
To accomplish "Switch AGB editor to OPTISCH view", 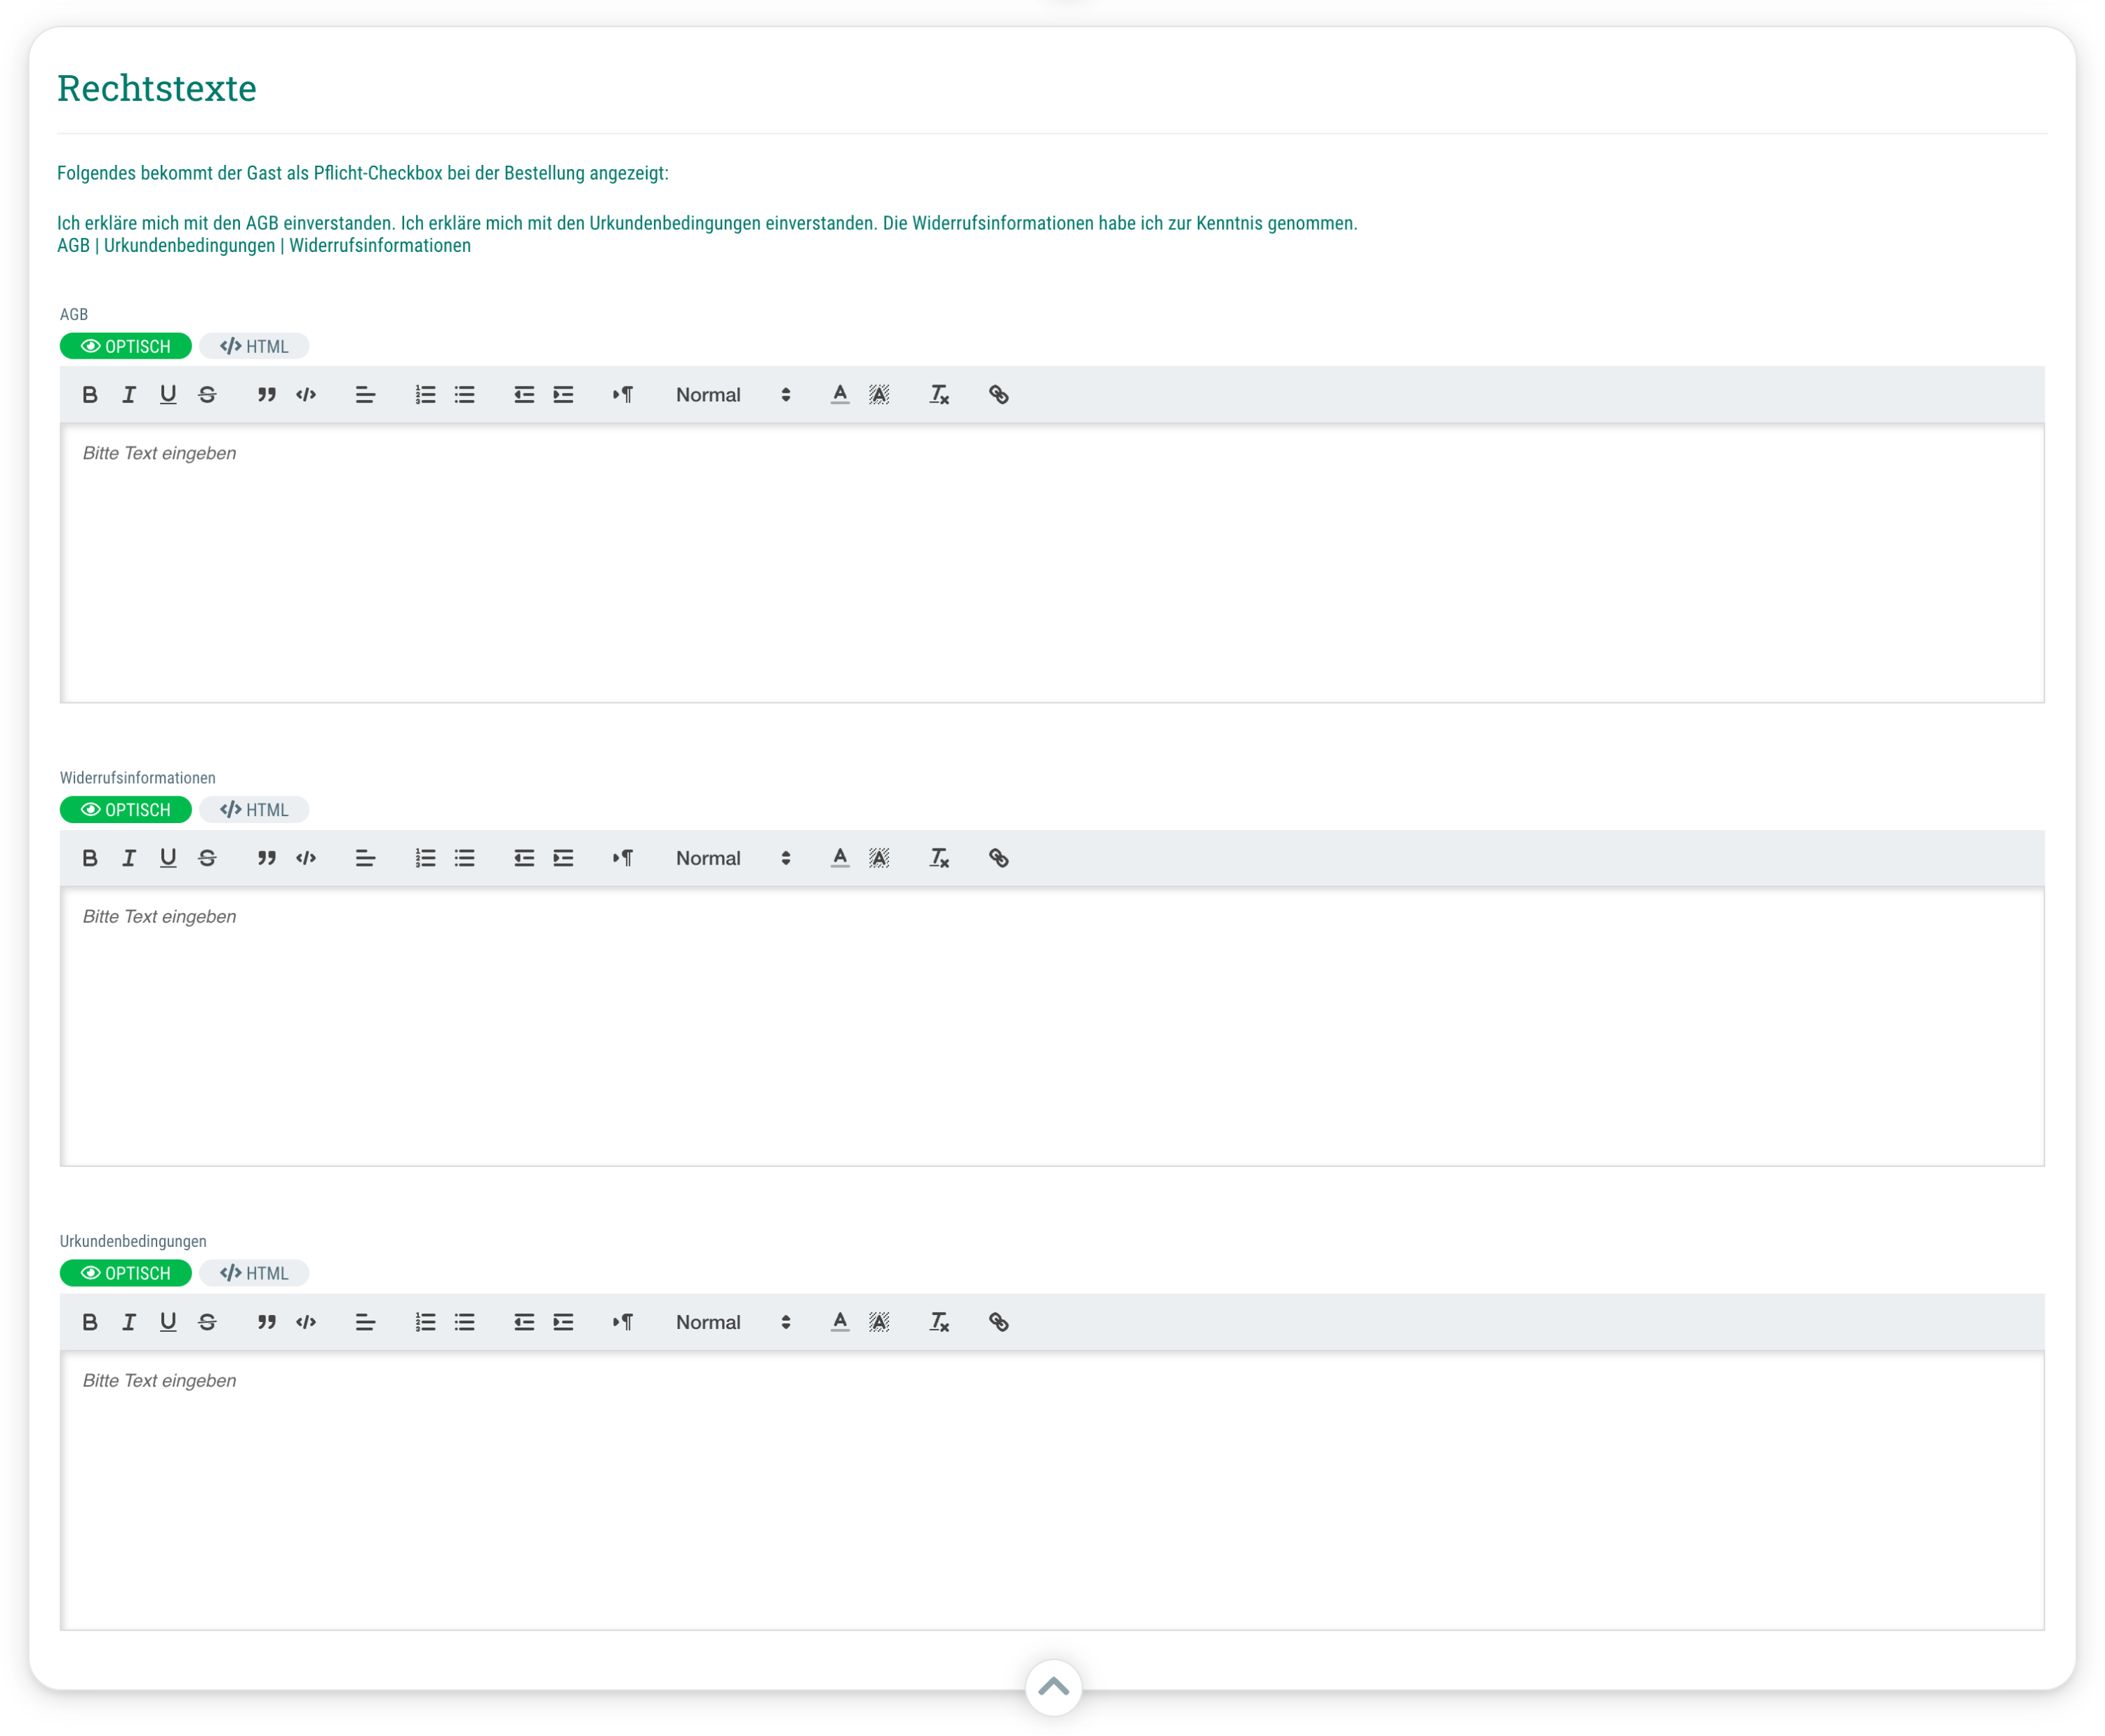I will tap(126, 346).
